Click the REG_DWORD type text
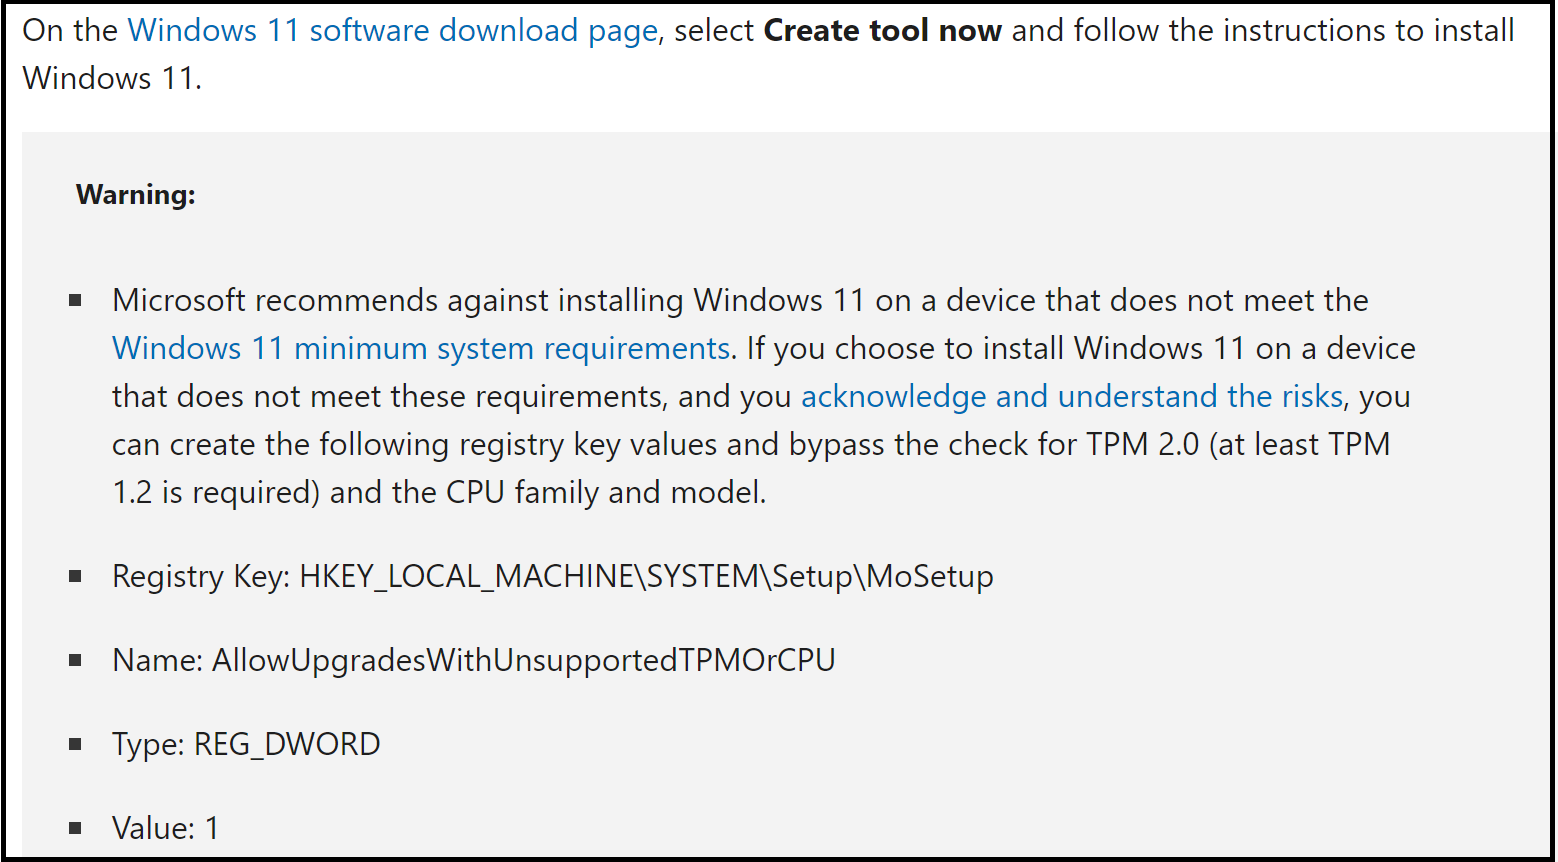This screenshot has height=862, width=1558. tap(287, 744)
